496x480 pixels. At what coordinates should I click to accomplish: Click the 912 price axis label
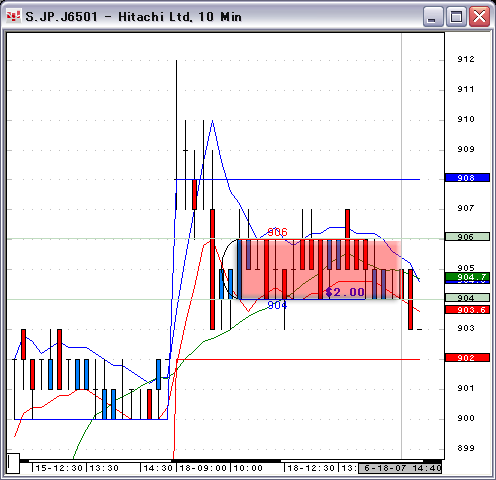coord(466,59)
